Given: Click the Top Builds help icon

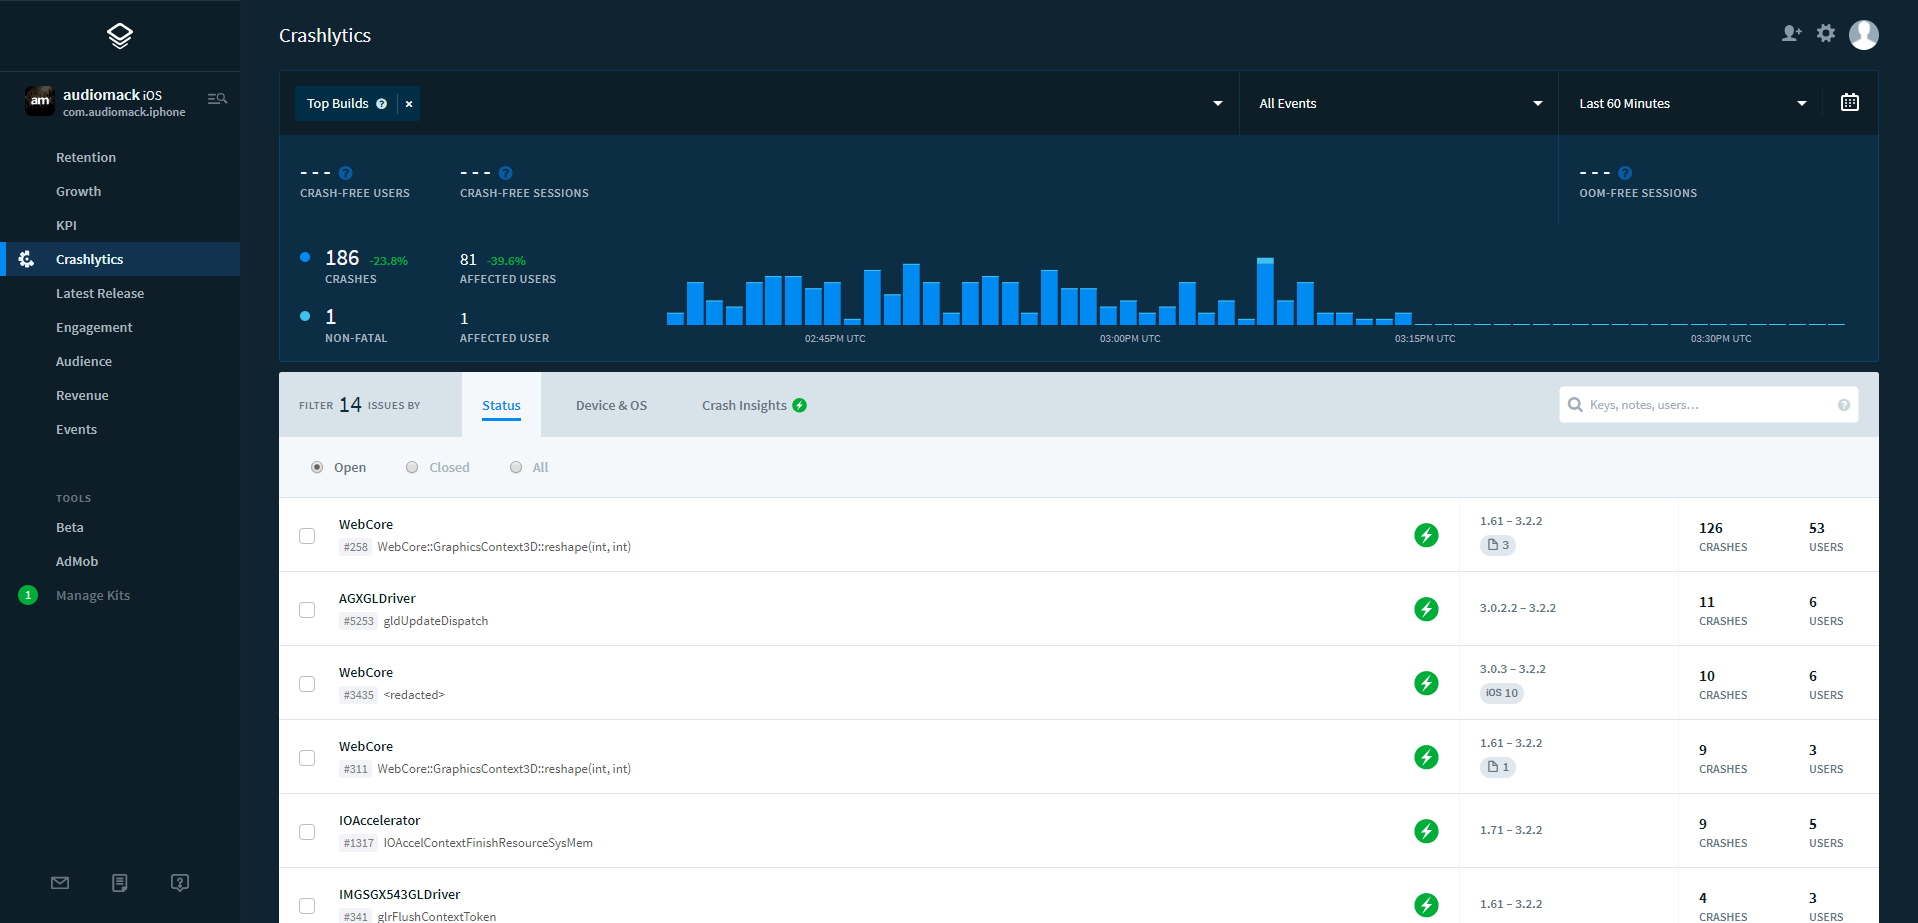Looking at the screenshot, I should (x=381, y=104).
